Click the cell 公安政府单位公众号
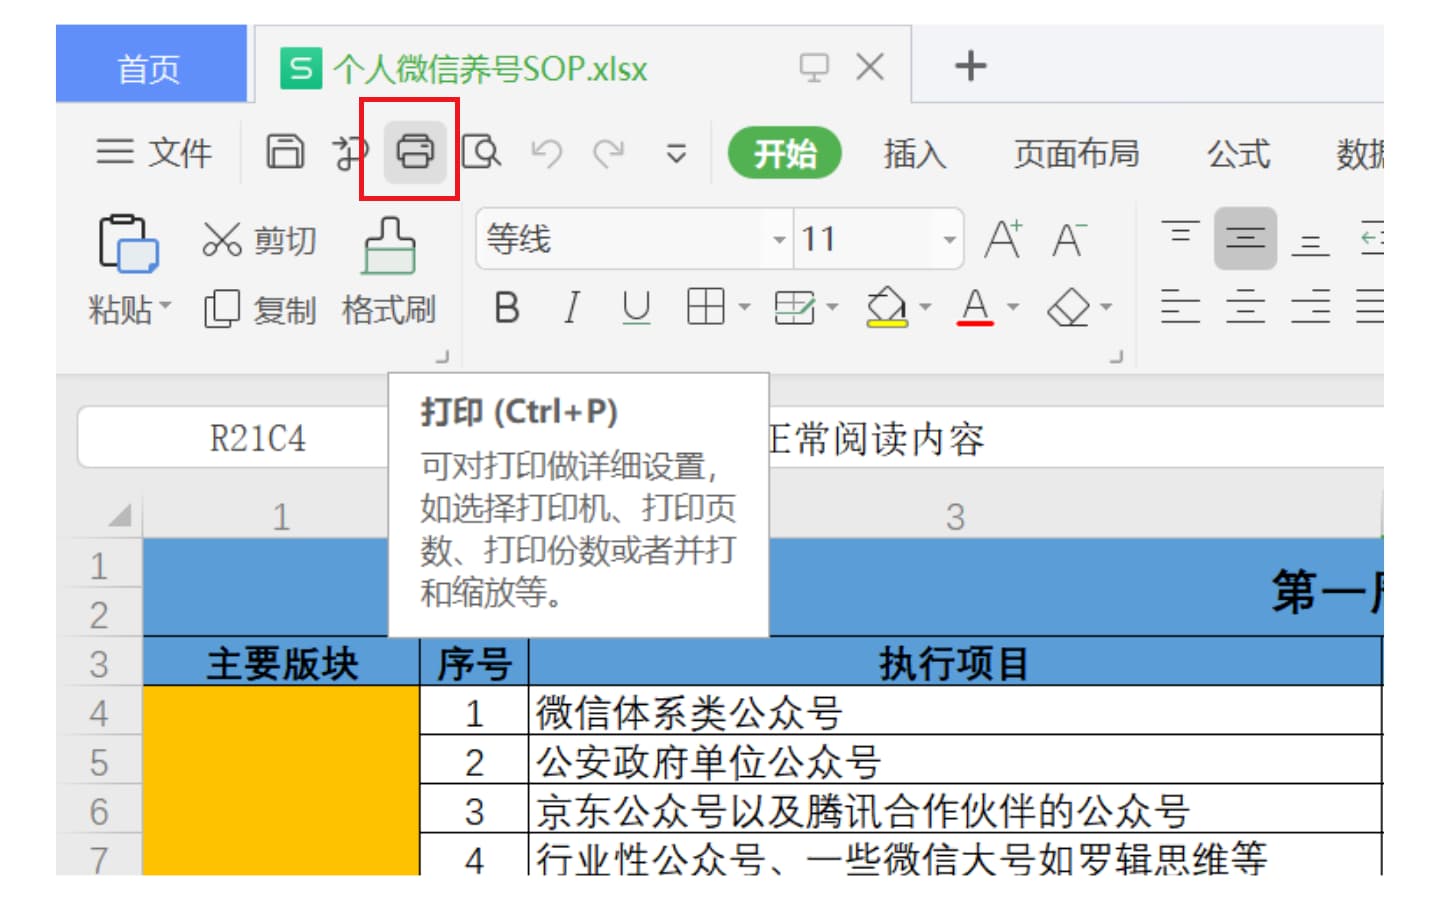Viewport: 1440px width, 900px height. click(x=954, y=762)
